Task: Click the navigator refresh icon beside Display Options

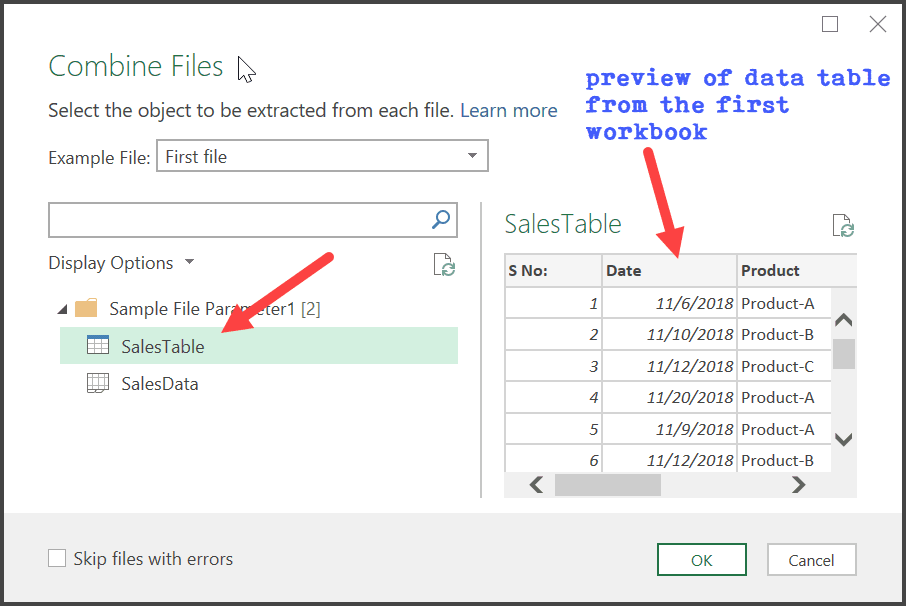Action: (444, 264)
